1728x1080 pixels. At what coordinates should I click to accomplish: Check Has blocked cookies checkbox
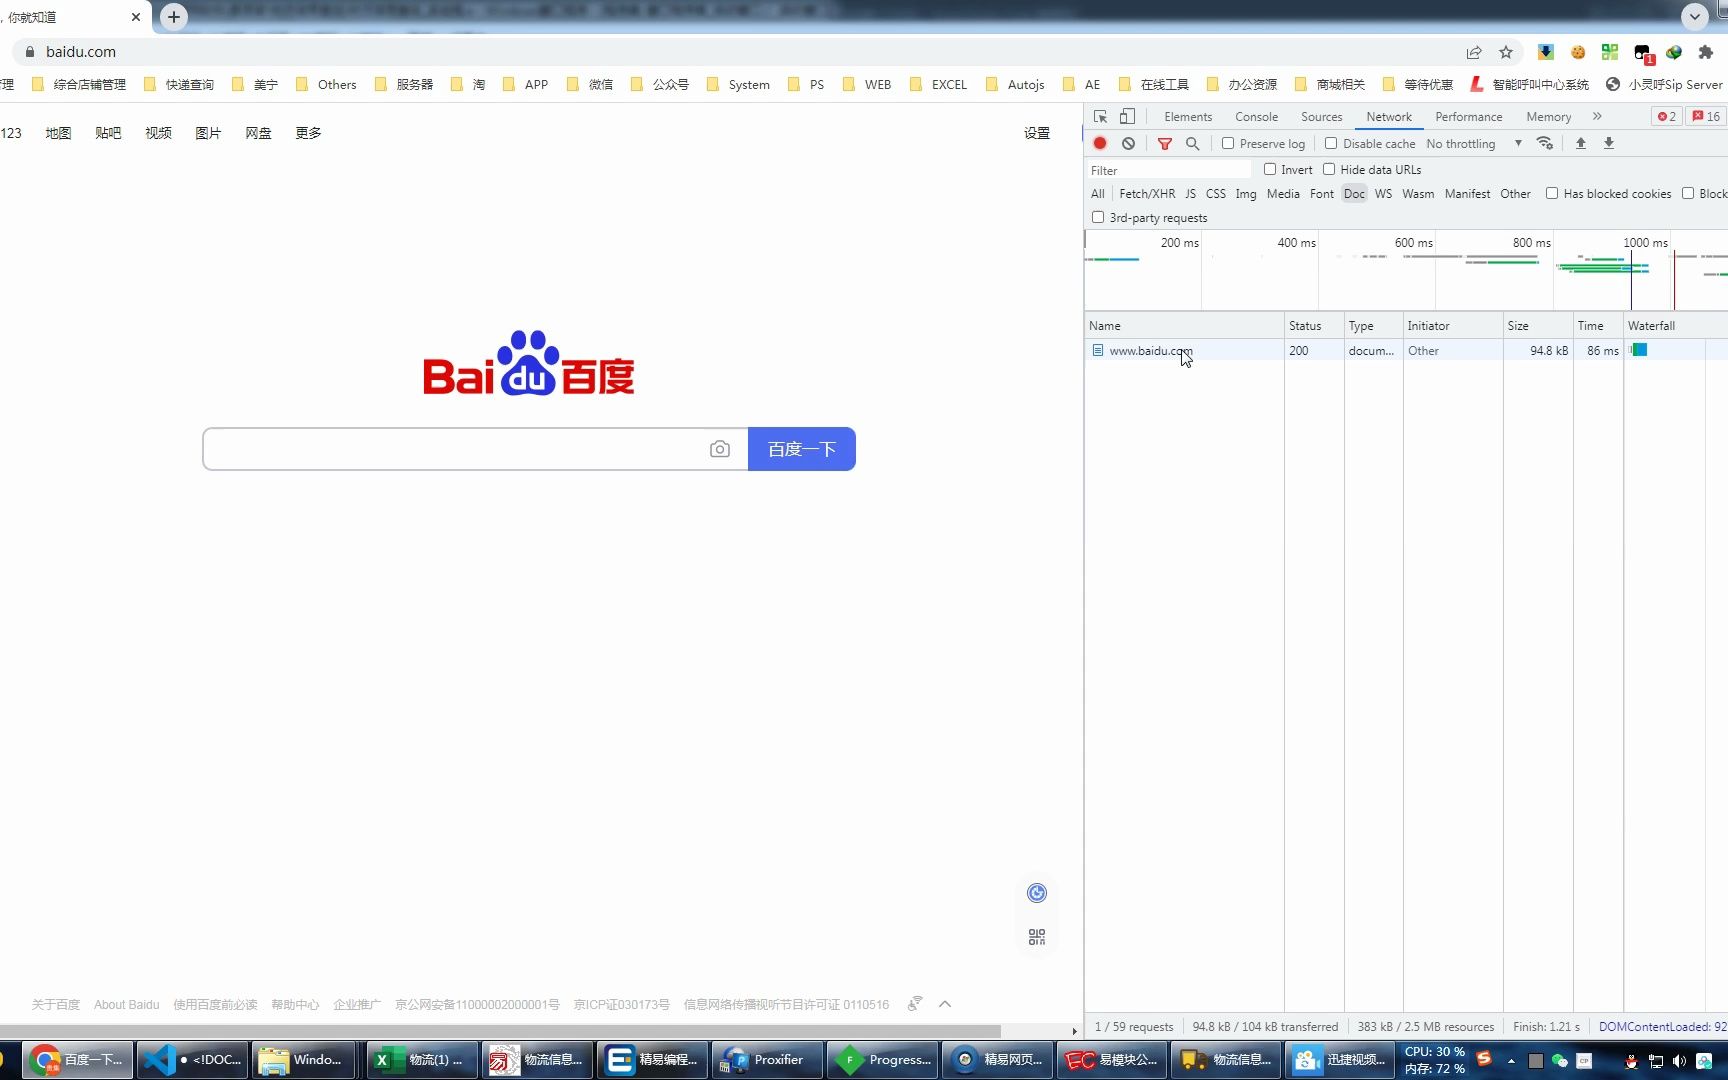click(x=1552, y=193)
